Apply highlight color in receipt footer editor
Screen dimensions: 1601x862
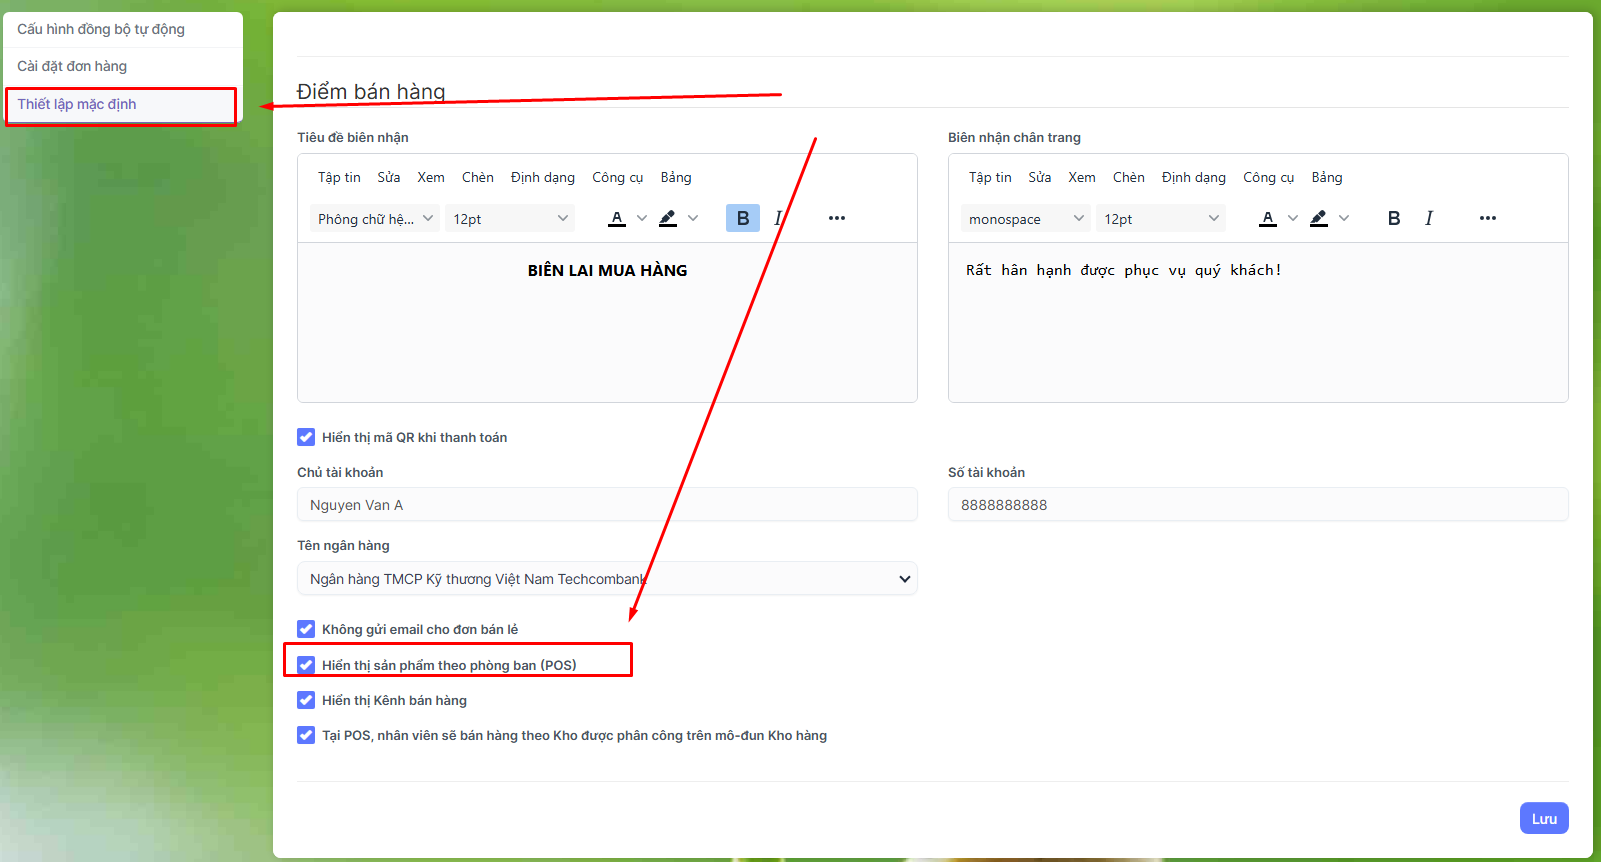pos(1319,218)
